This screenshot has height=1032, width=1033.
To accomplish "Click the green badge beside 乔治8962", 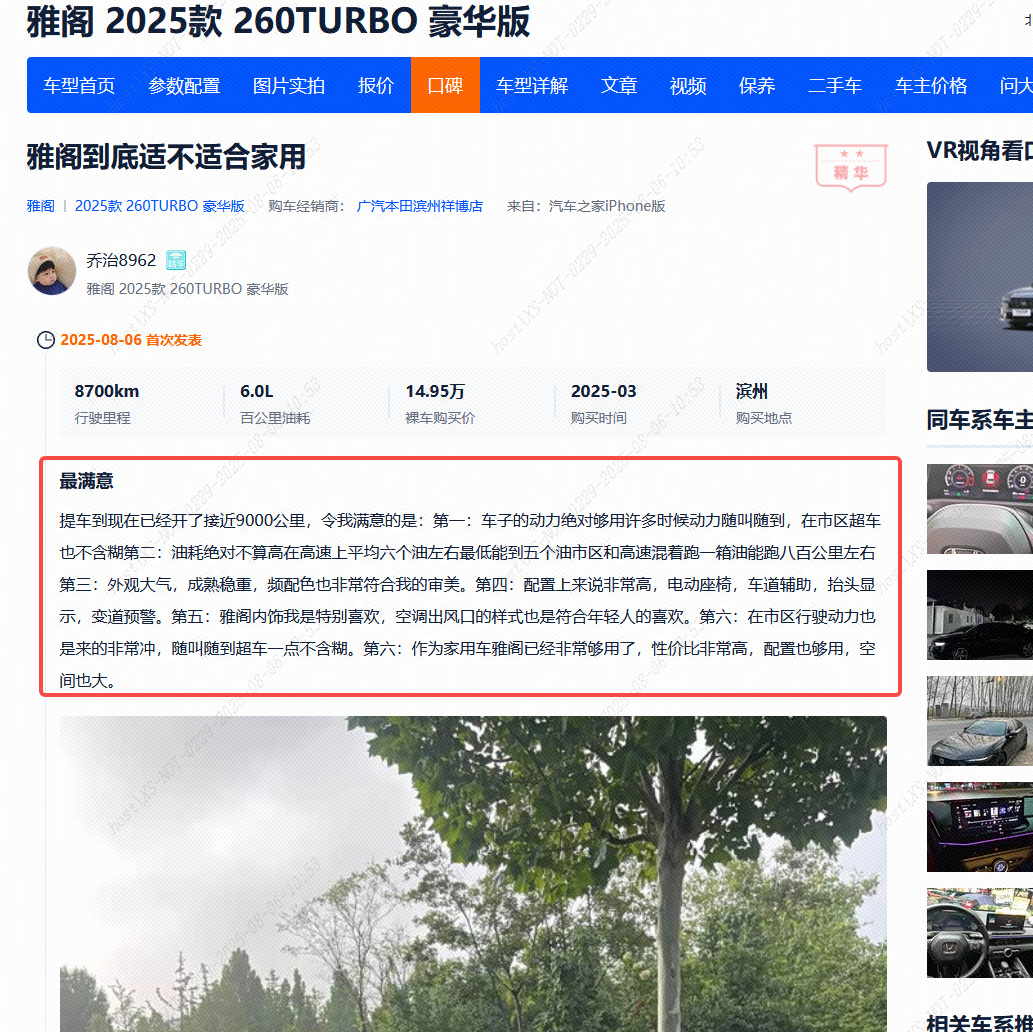I will pyautogui.click(x=175, y=260).
